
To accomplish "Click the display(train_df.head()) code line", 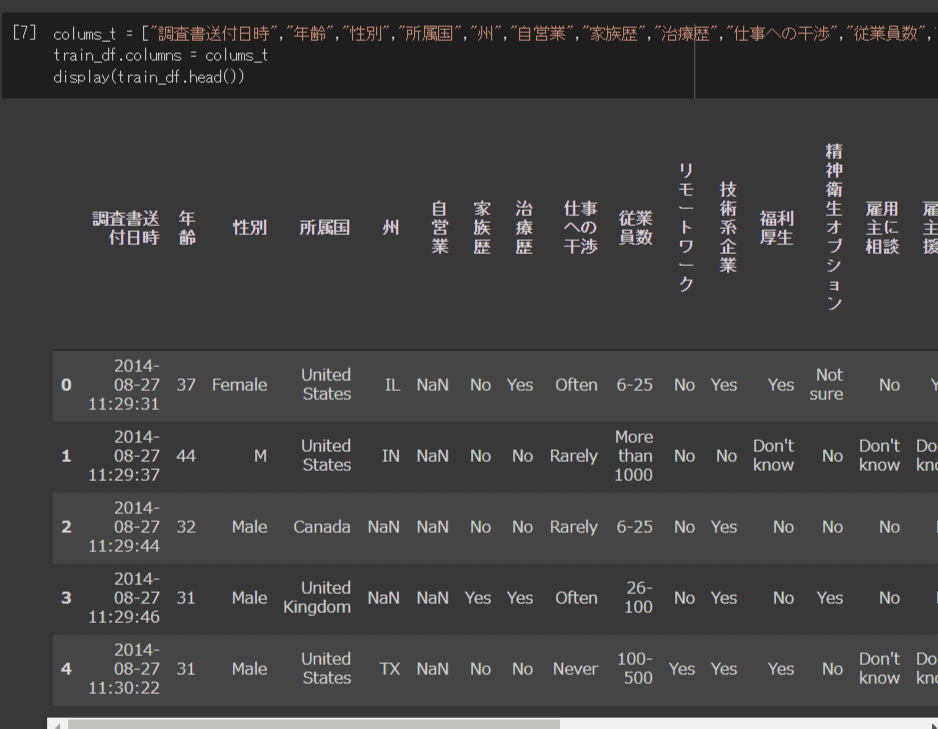I will [148, 77].
